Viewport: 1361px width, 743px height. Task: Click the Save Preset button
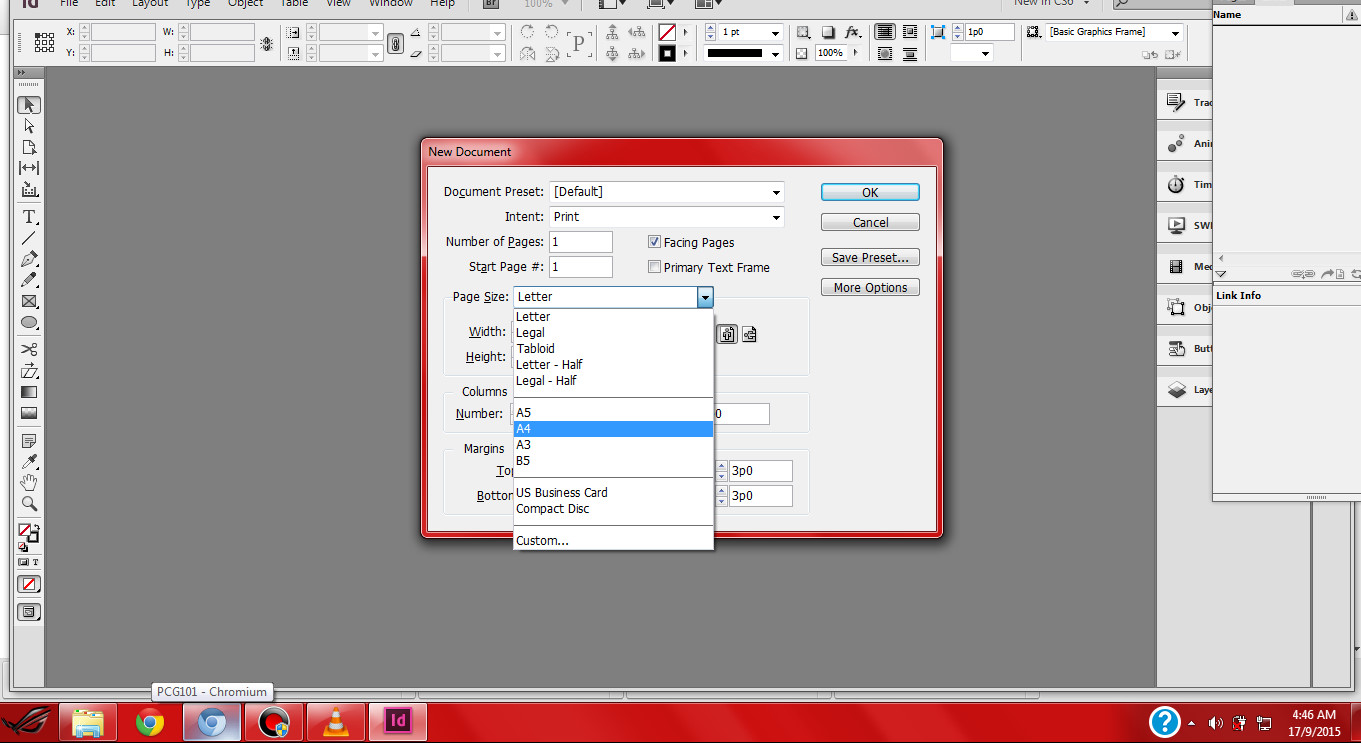tap(869, 257)
